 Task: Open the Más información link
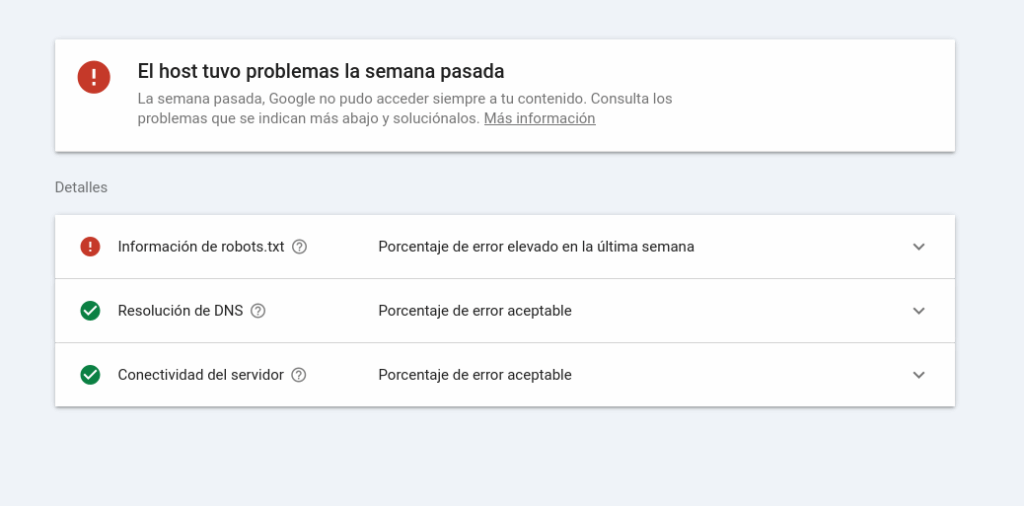(539, 118)
